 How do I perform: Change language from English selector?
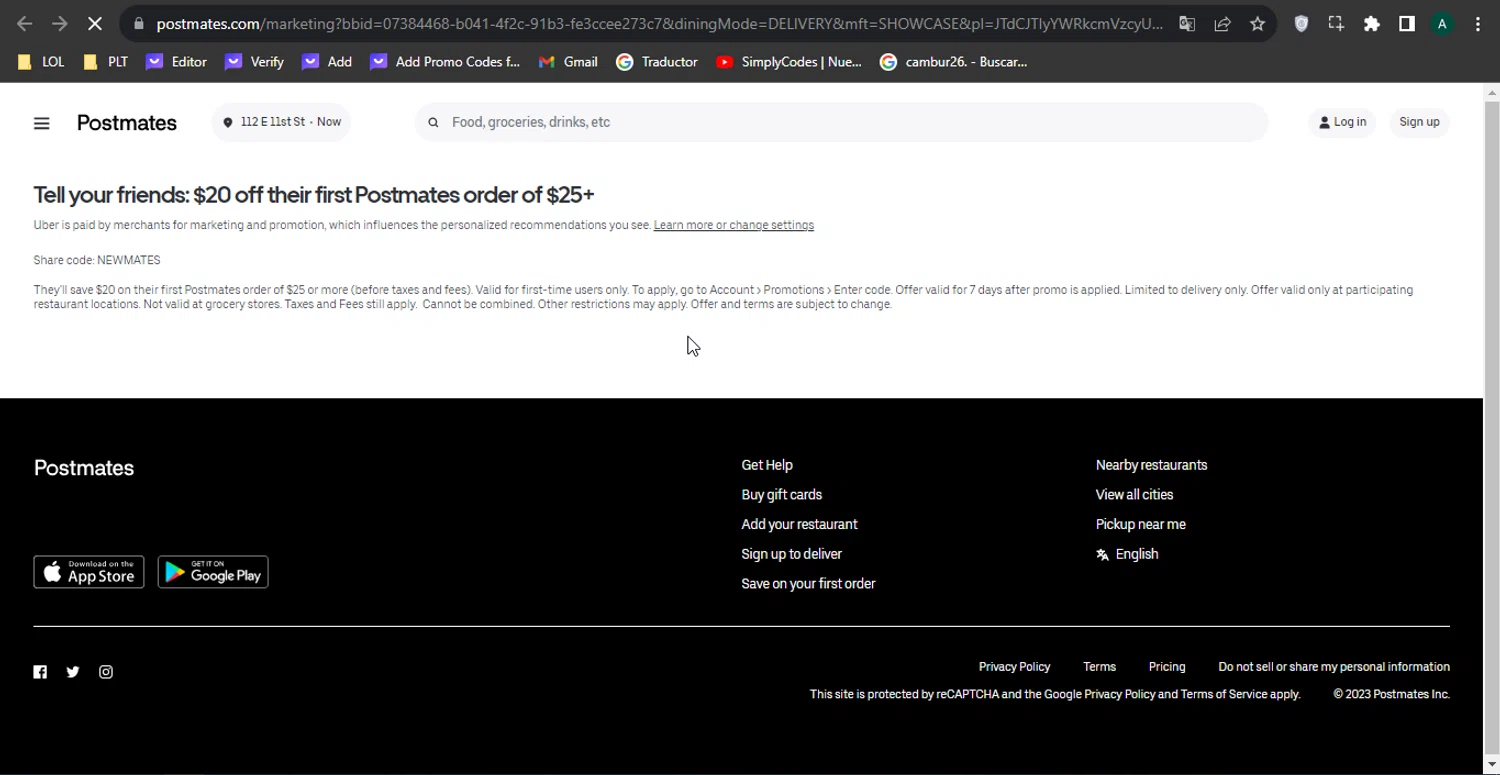tap(1127, 554)
